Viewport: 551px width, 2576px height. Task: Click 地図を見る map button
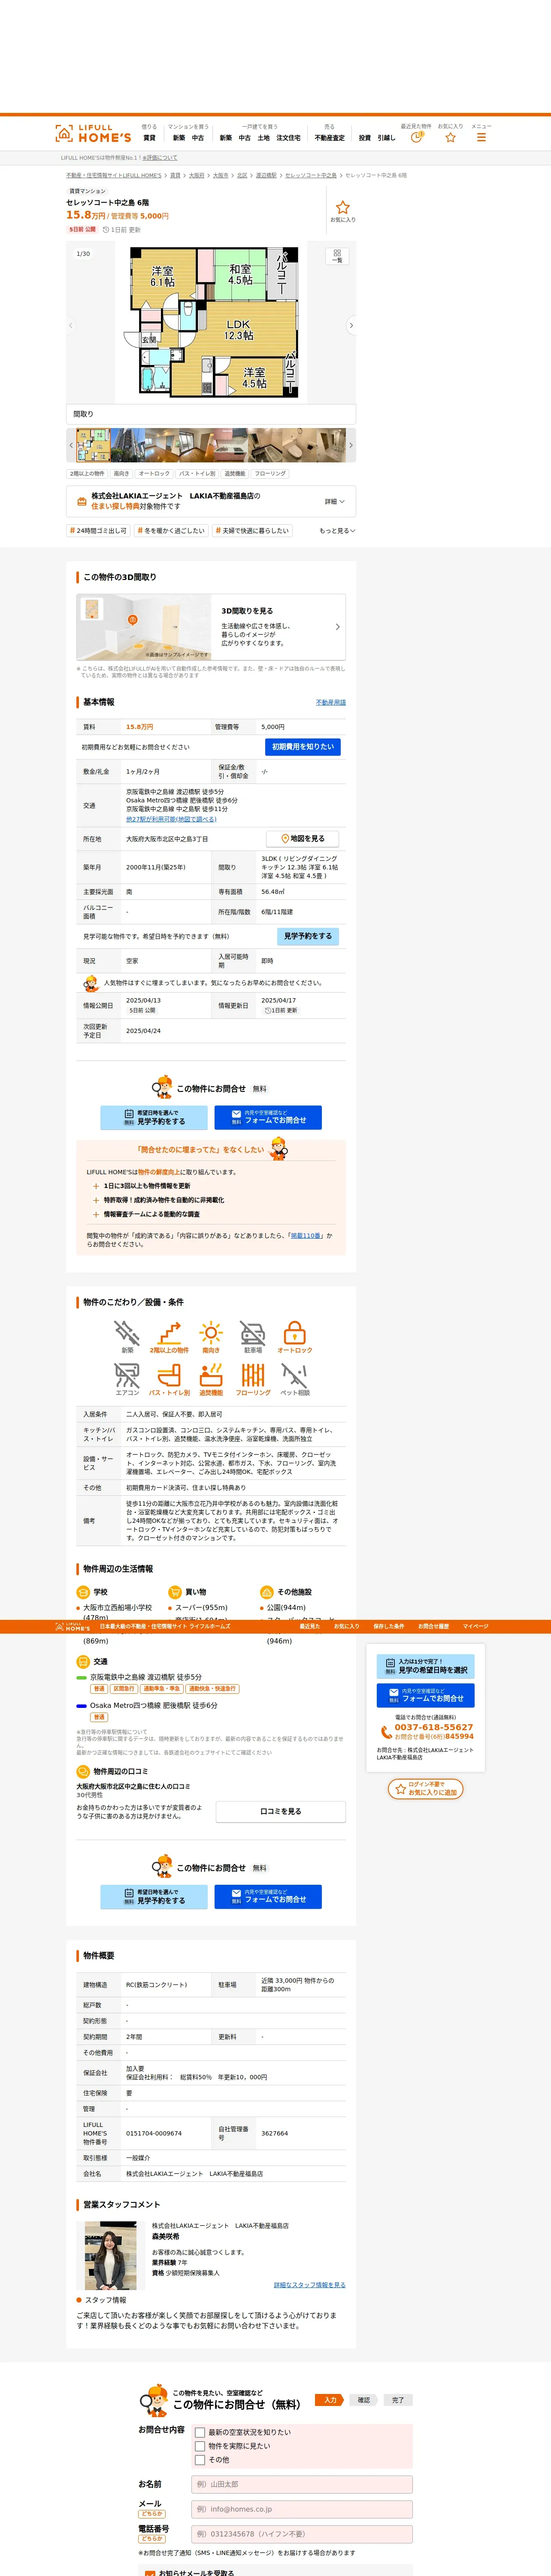point(303,839)
